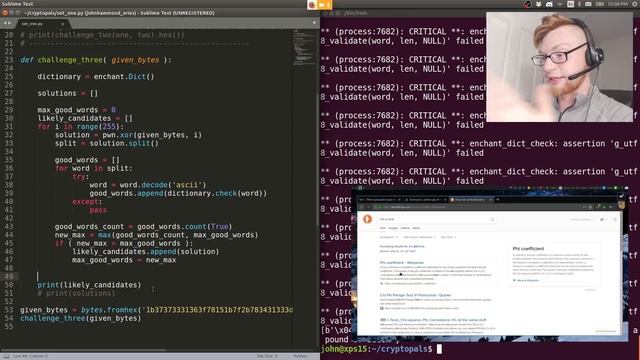Switch to the first browser tab in the small window
The image size is (640, 360).
click(380, 200)
